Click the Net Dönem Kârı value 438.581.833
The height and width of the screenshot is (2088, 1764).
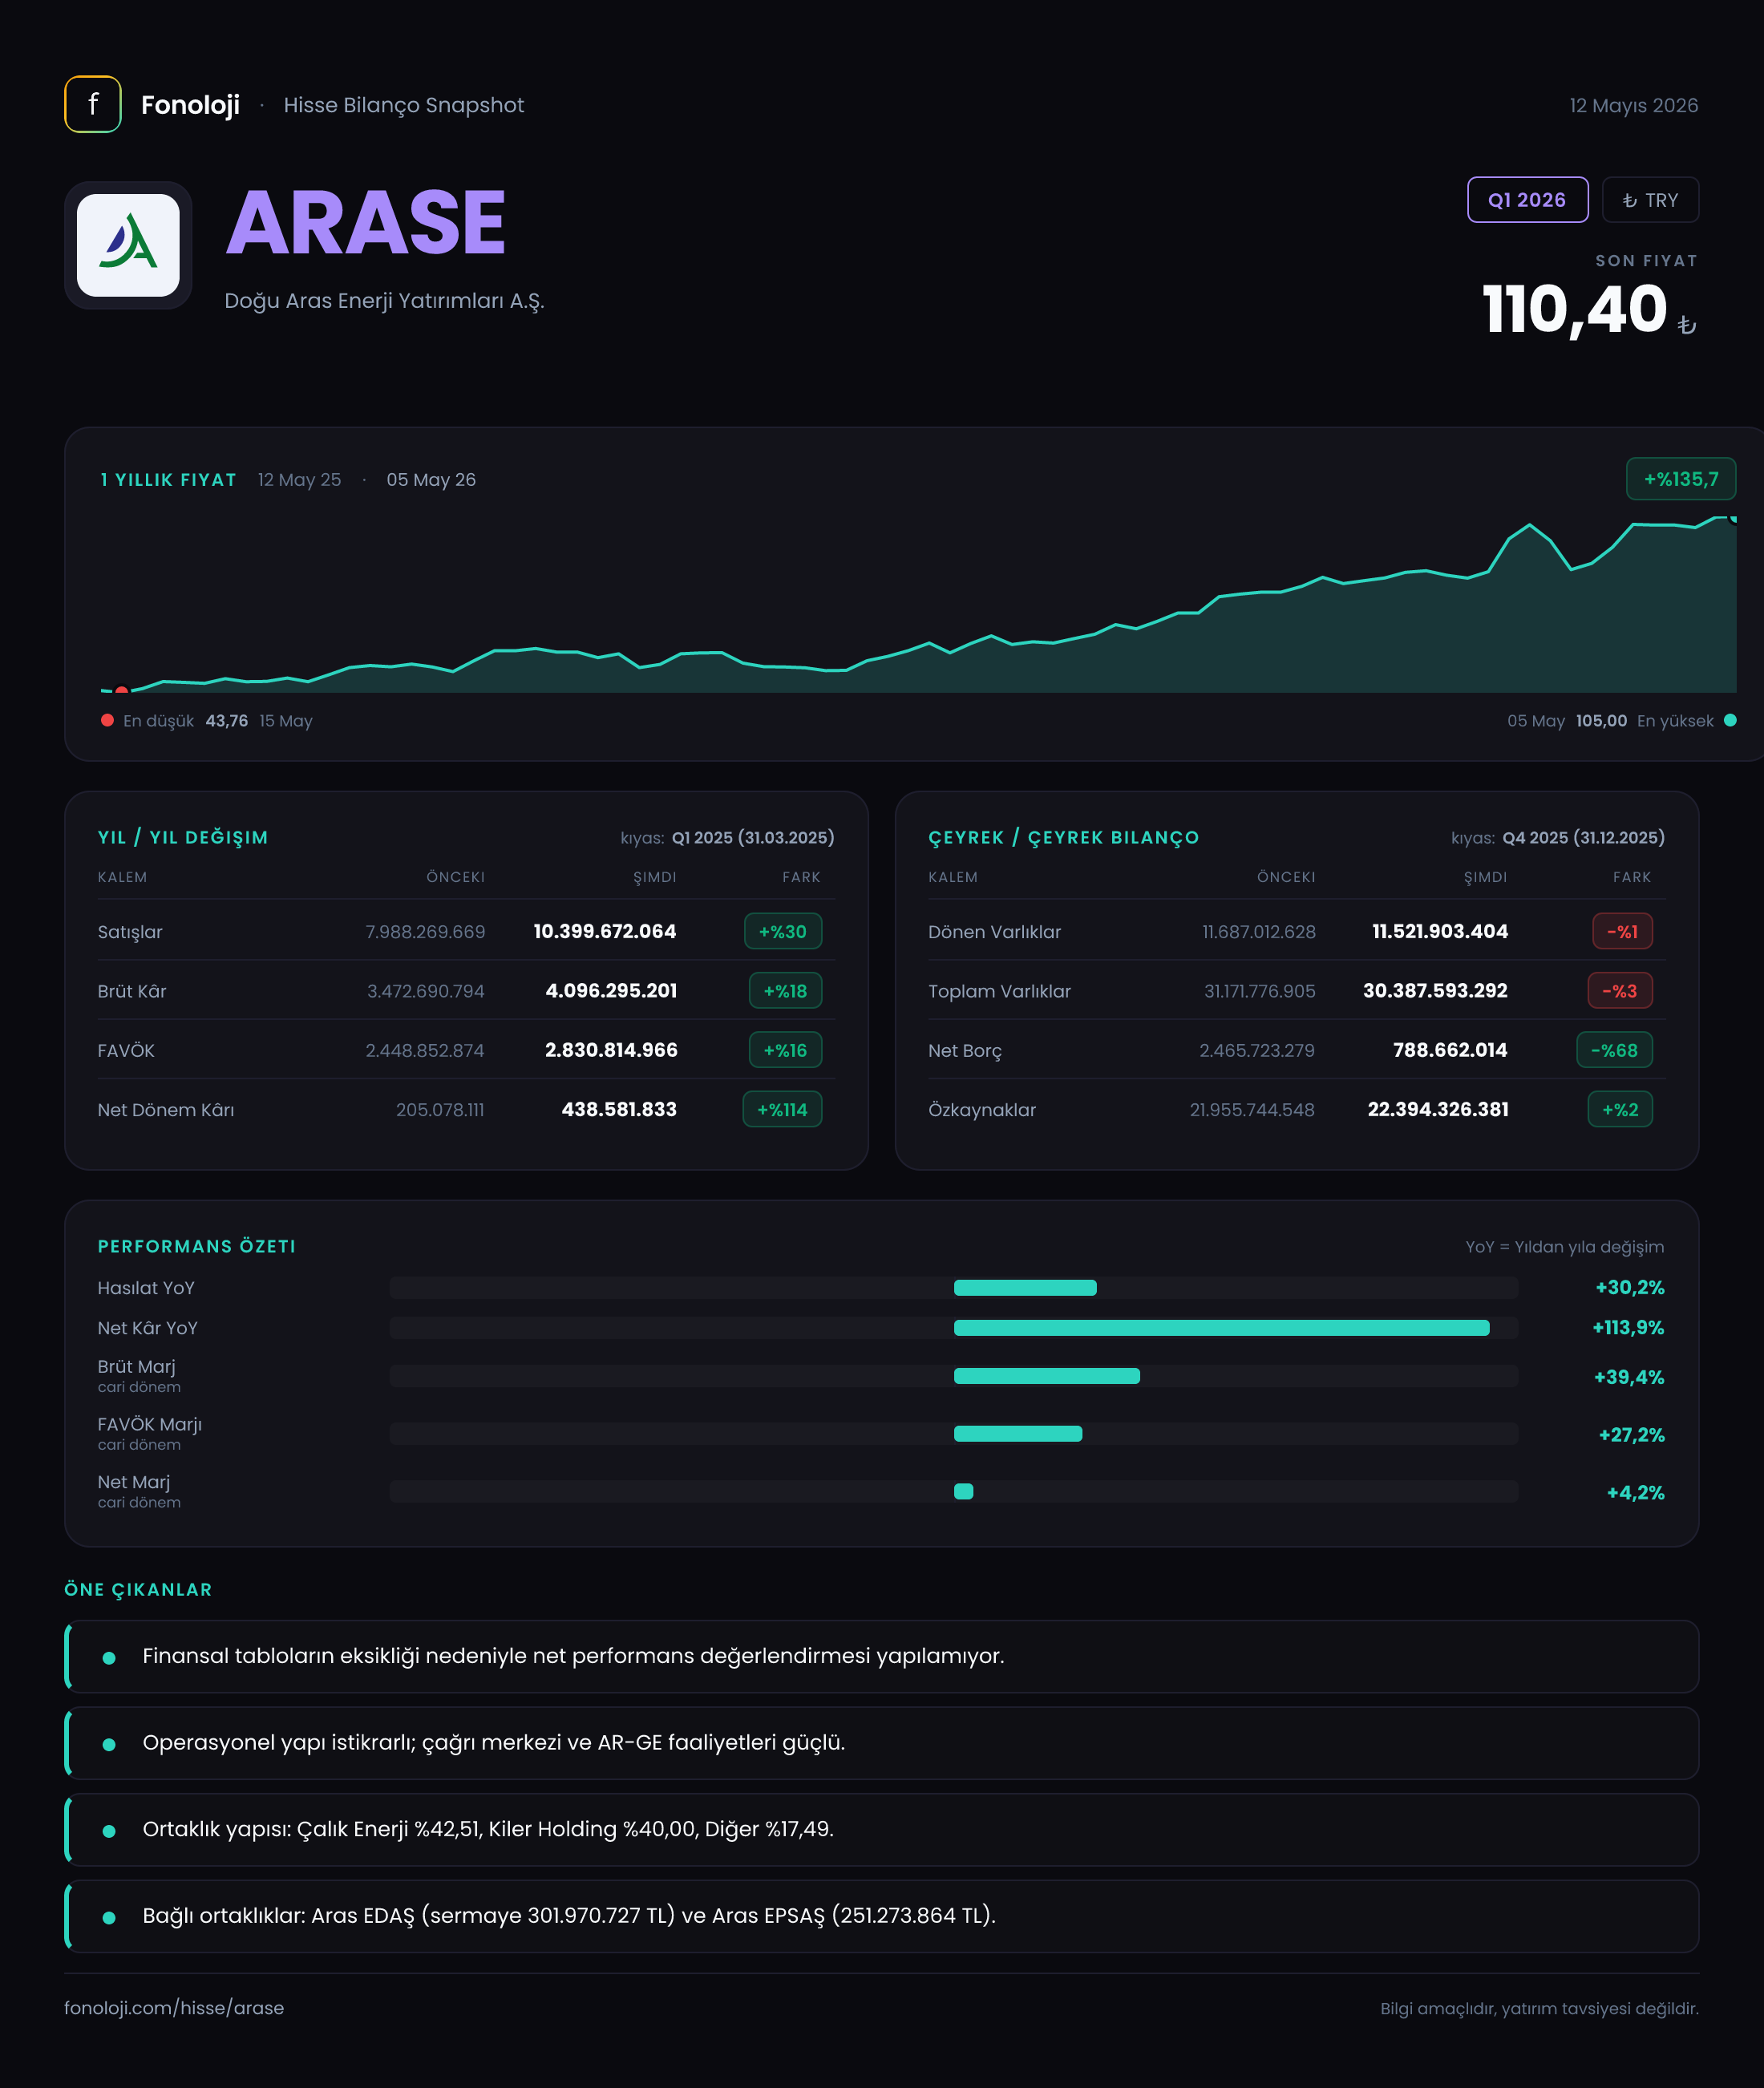(x=619, y=1109)
